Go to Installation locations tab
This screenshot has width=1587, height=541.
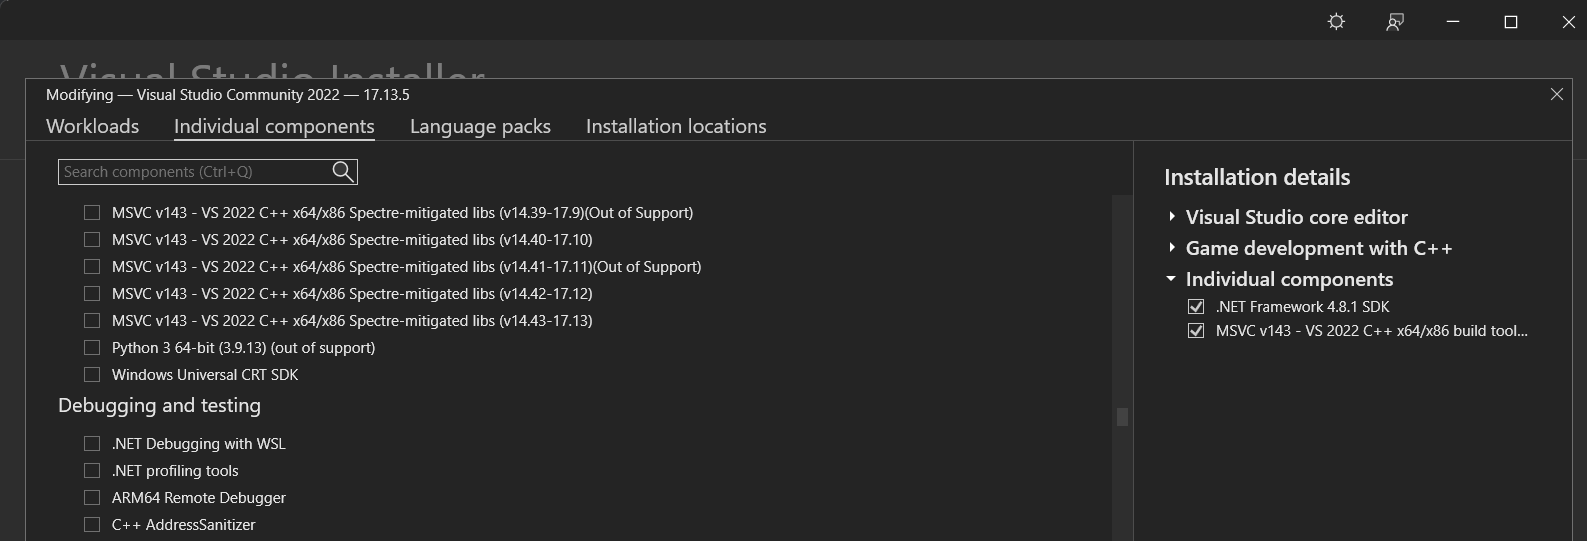[676, 126]
